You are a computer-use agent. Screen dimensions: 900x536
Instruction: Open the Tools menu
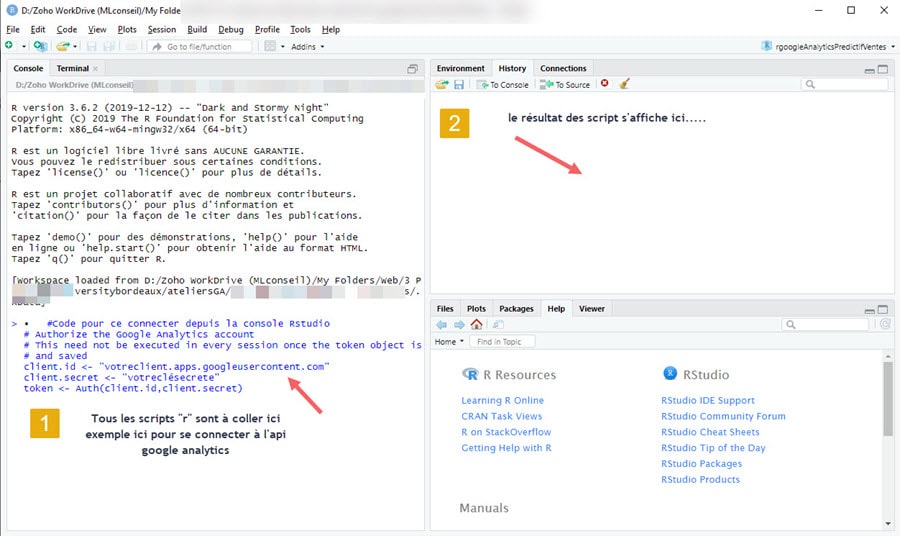[300, 29]
